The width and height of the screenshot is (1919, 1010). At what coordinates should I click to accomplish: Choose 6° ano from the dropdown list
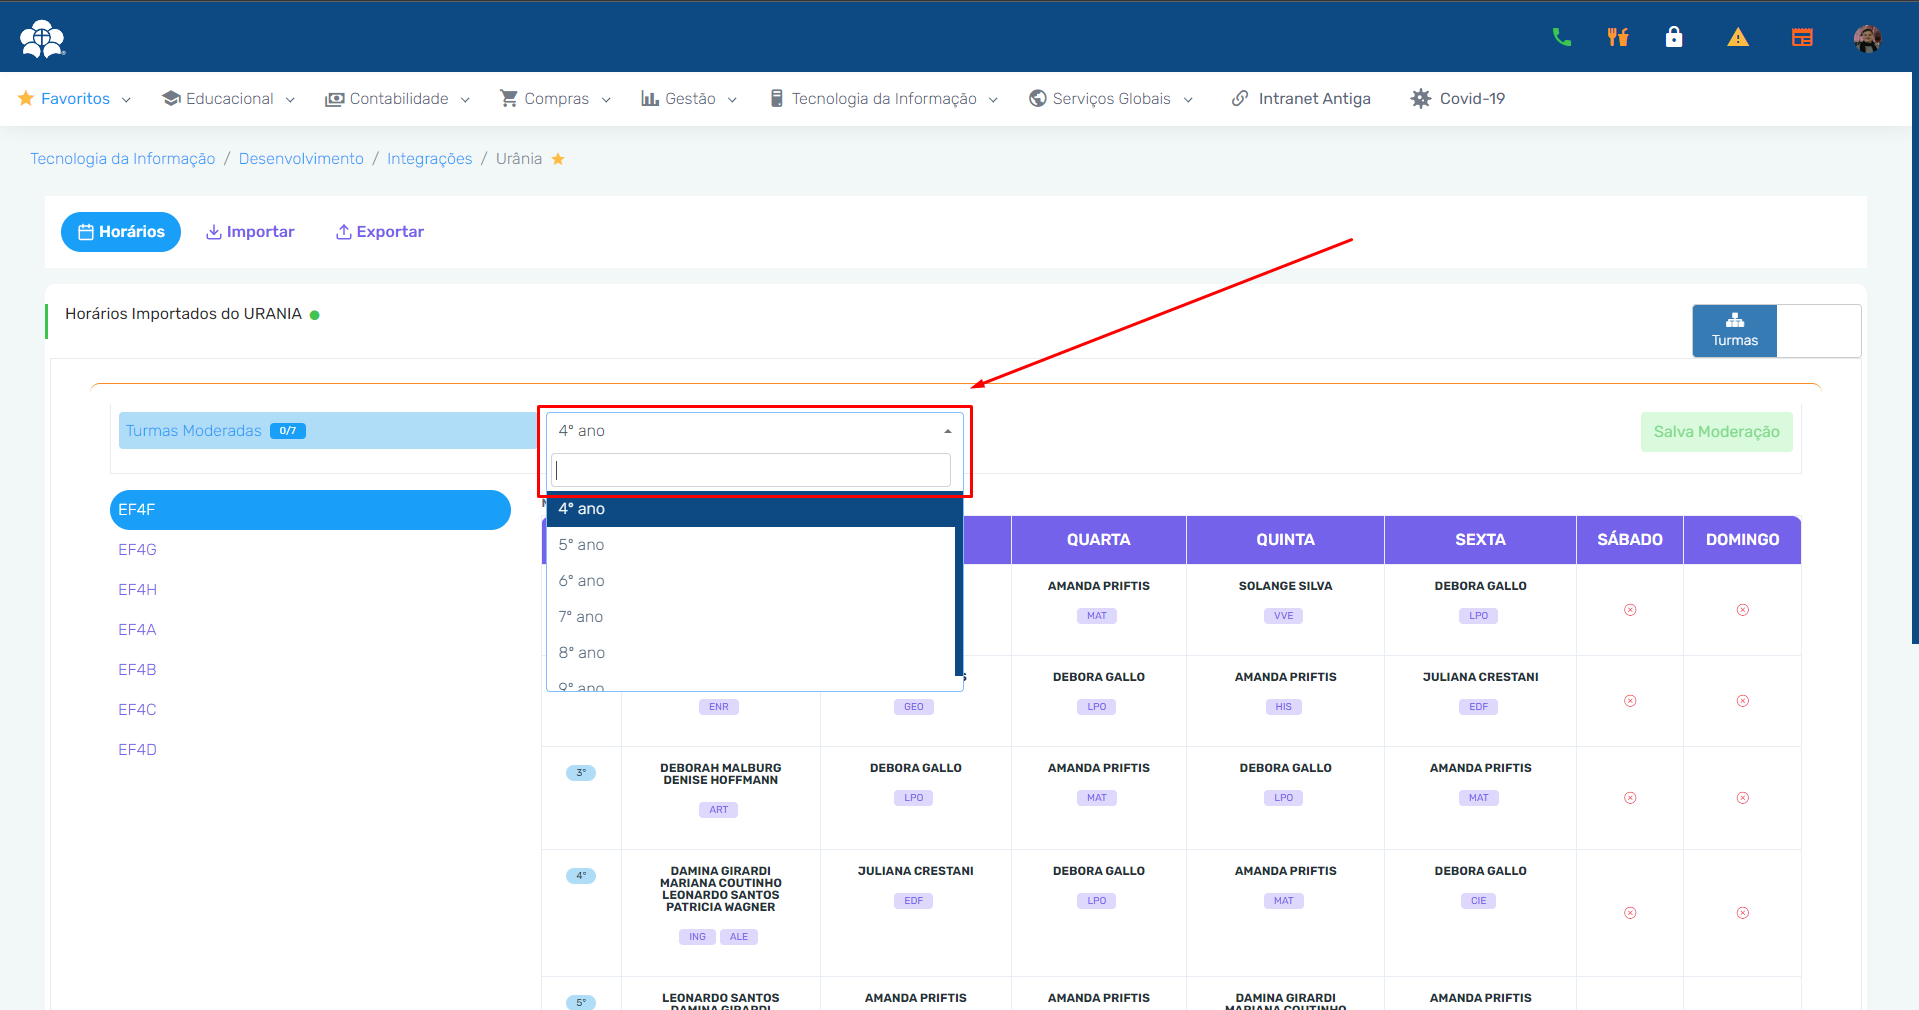[x=582, y=581]
